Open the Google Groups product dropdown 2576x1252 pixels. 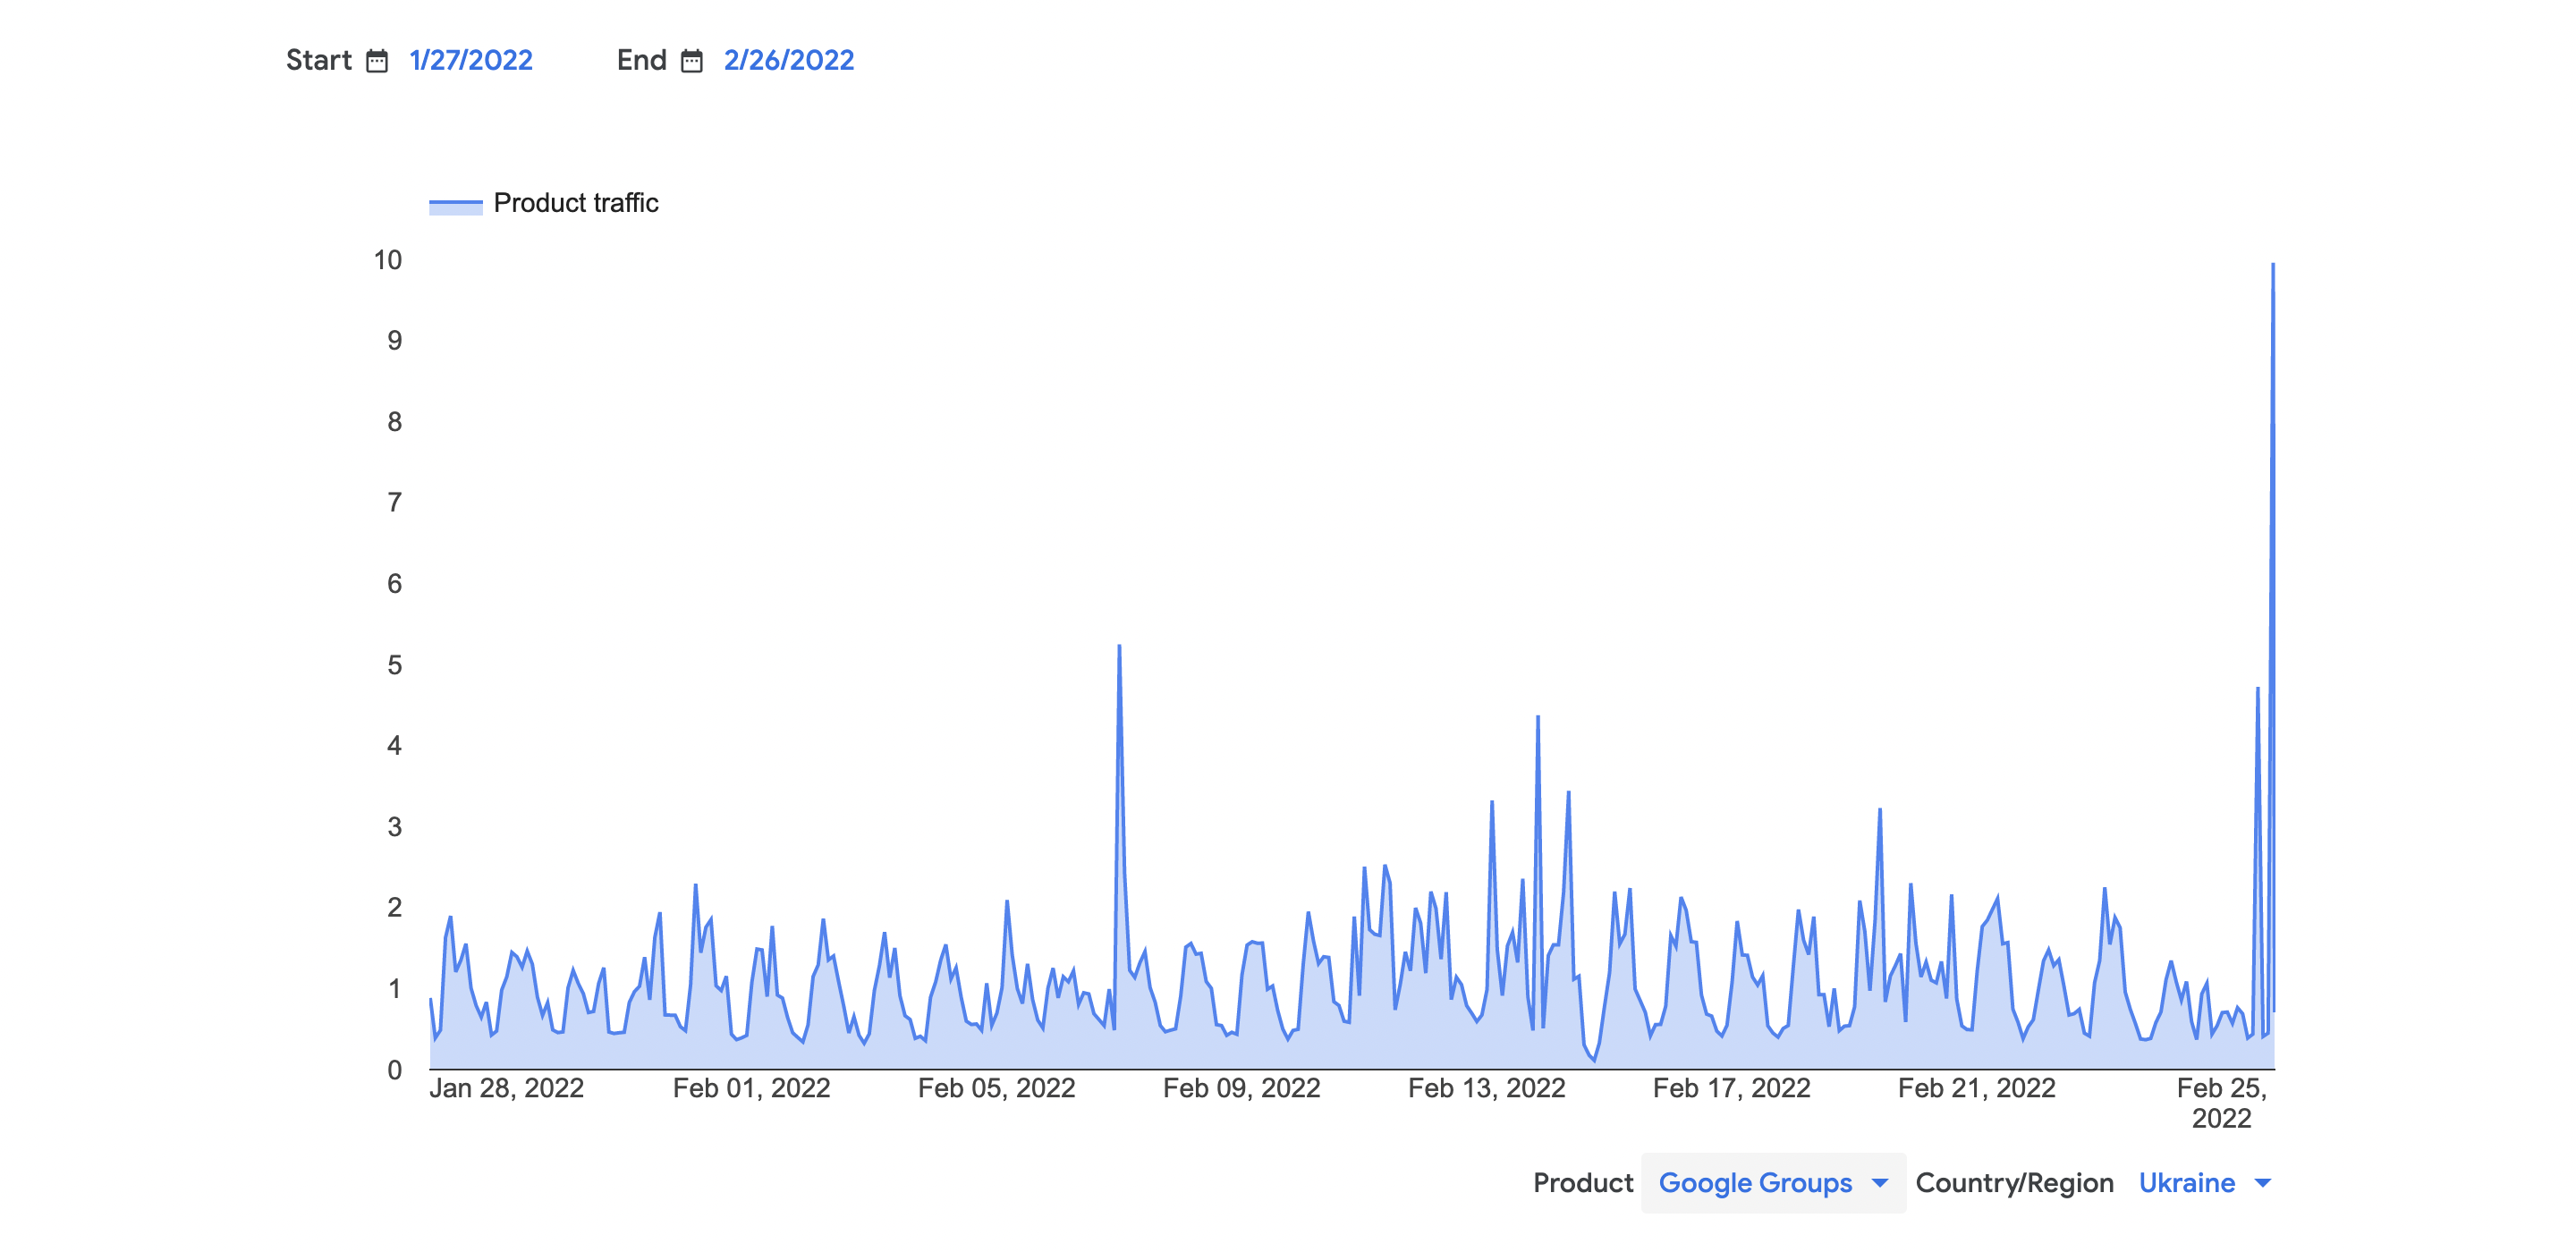[x=1755, y=1183]
